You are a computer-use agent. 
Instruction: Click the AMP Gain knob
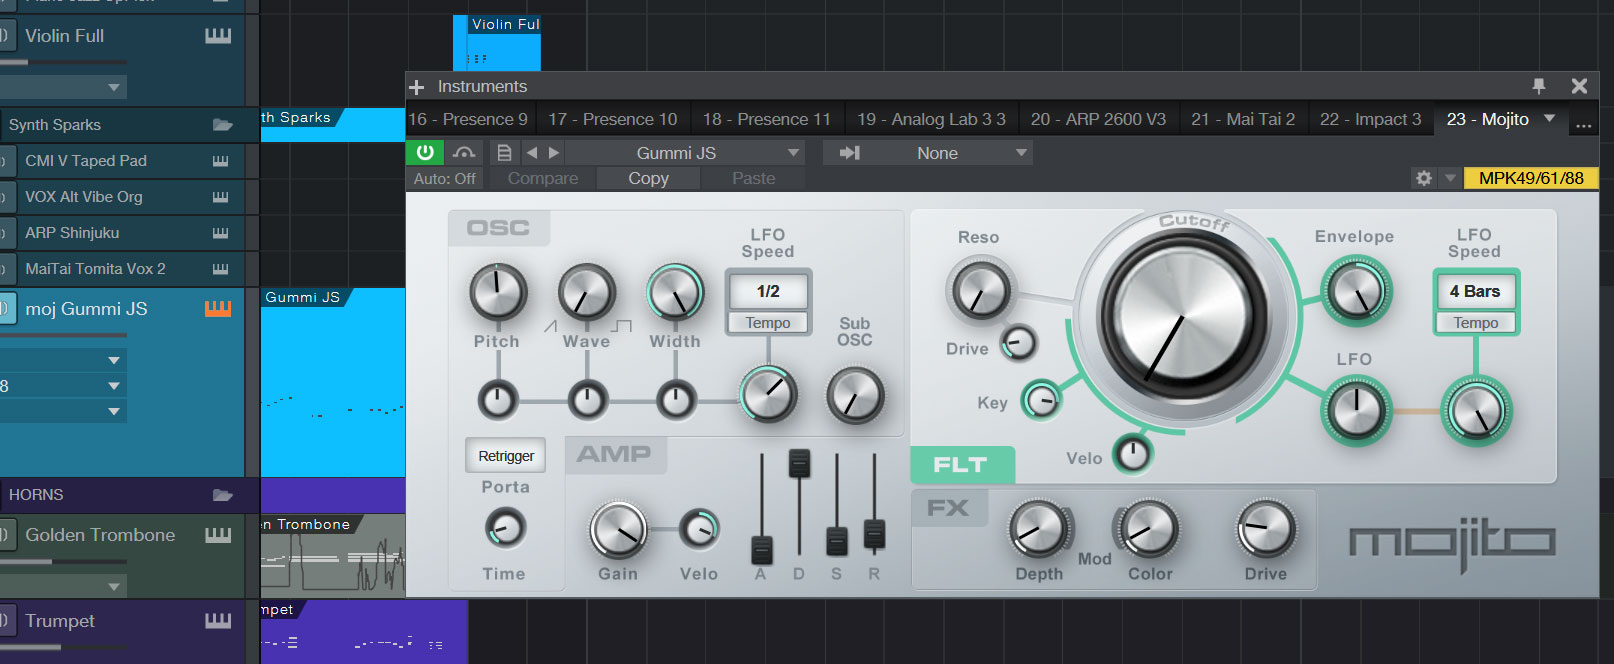[x=618, y=530]
